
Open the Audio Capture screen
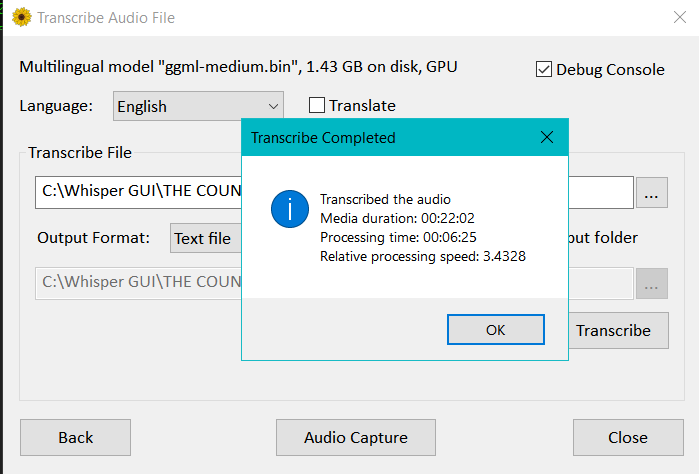(x=355, y=437)
